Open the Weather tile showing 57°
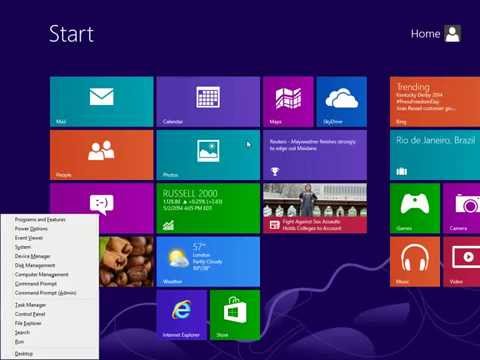This screenshot has height=360, width=480. (208, 262)
